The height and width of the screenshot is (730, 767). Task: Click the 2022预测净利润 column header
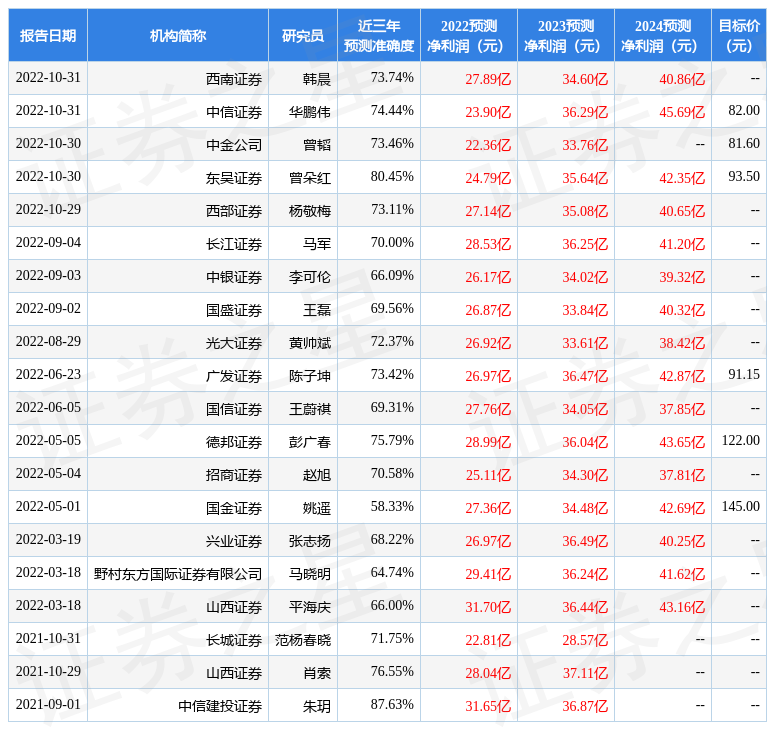[469, 36]
